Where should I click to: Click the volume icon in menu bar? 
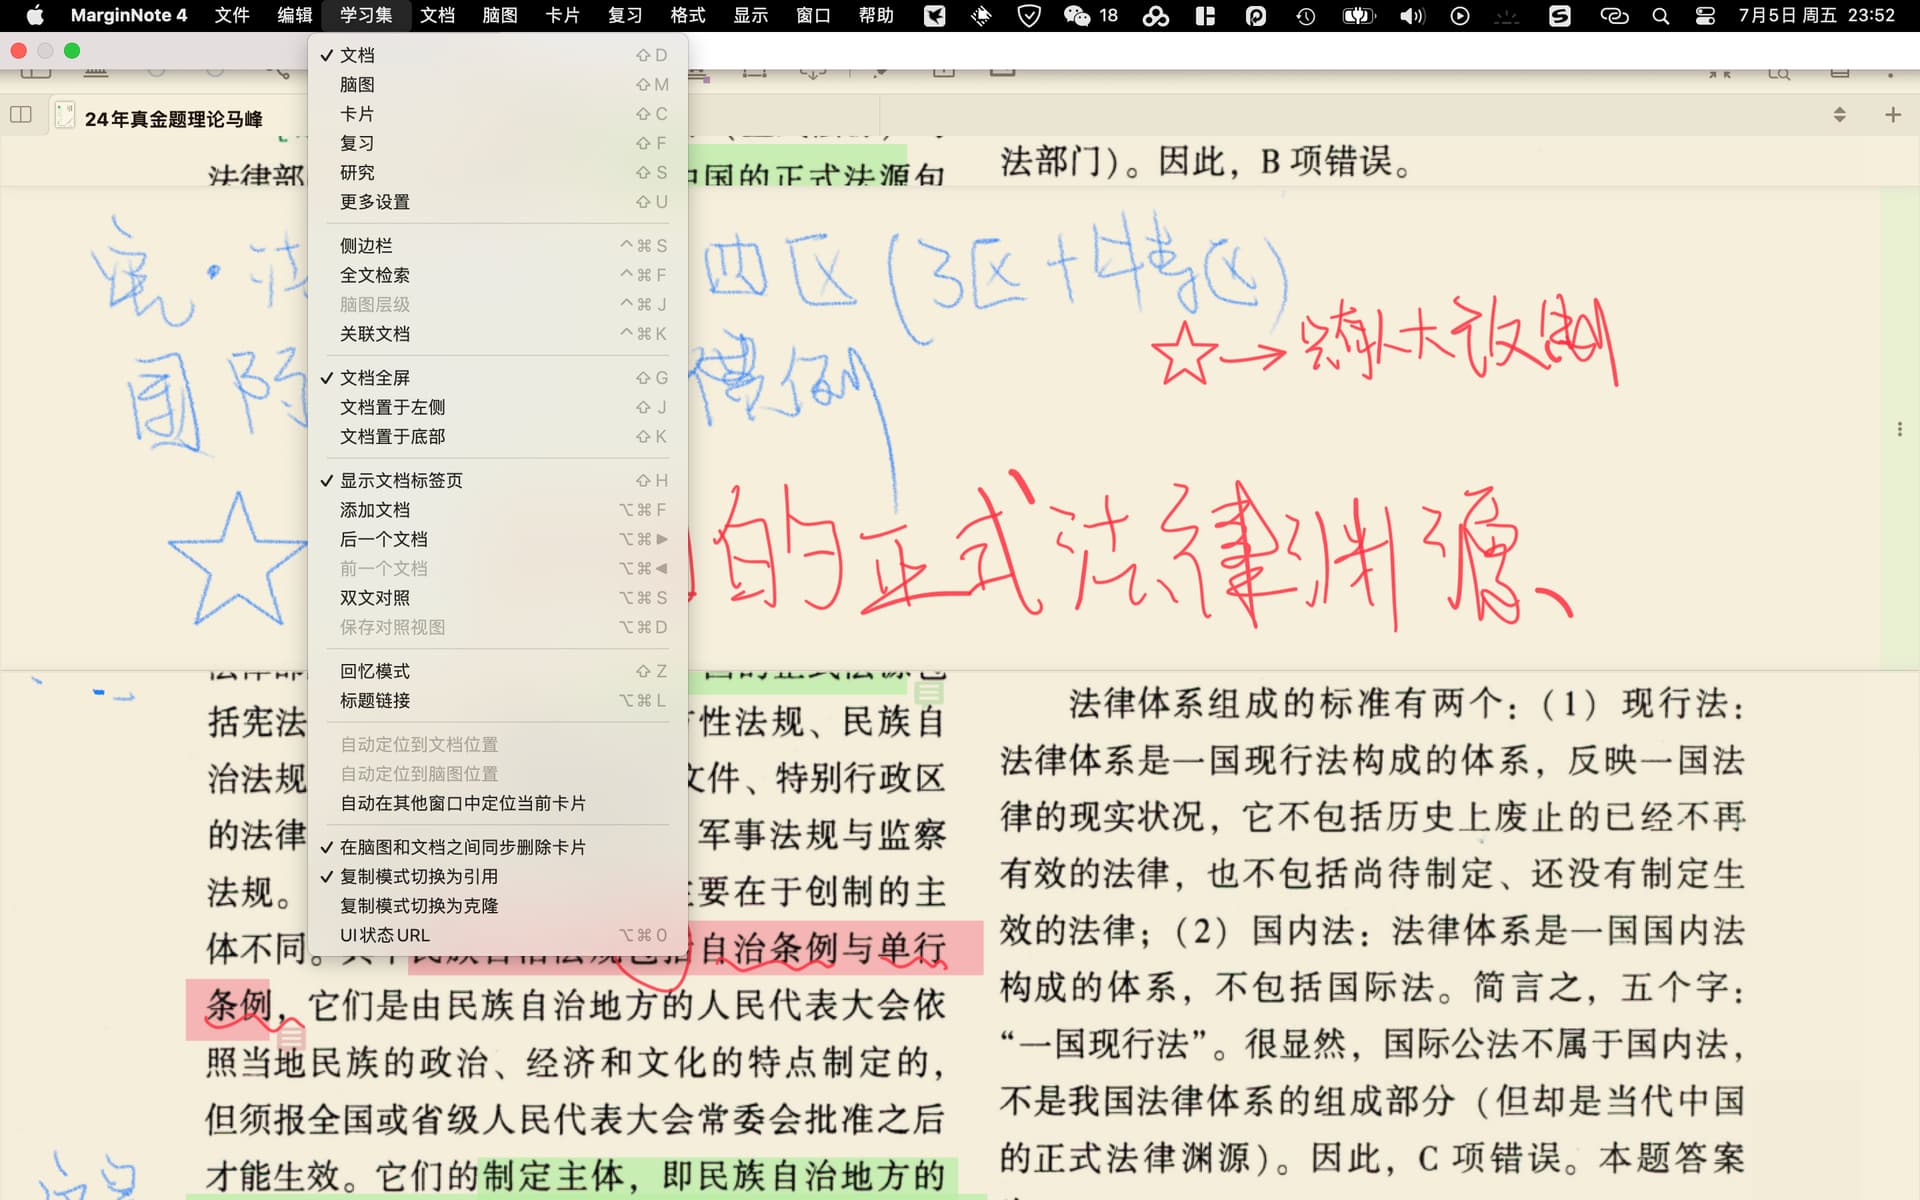pyautogui.click(x=1411, y=15)
